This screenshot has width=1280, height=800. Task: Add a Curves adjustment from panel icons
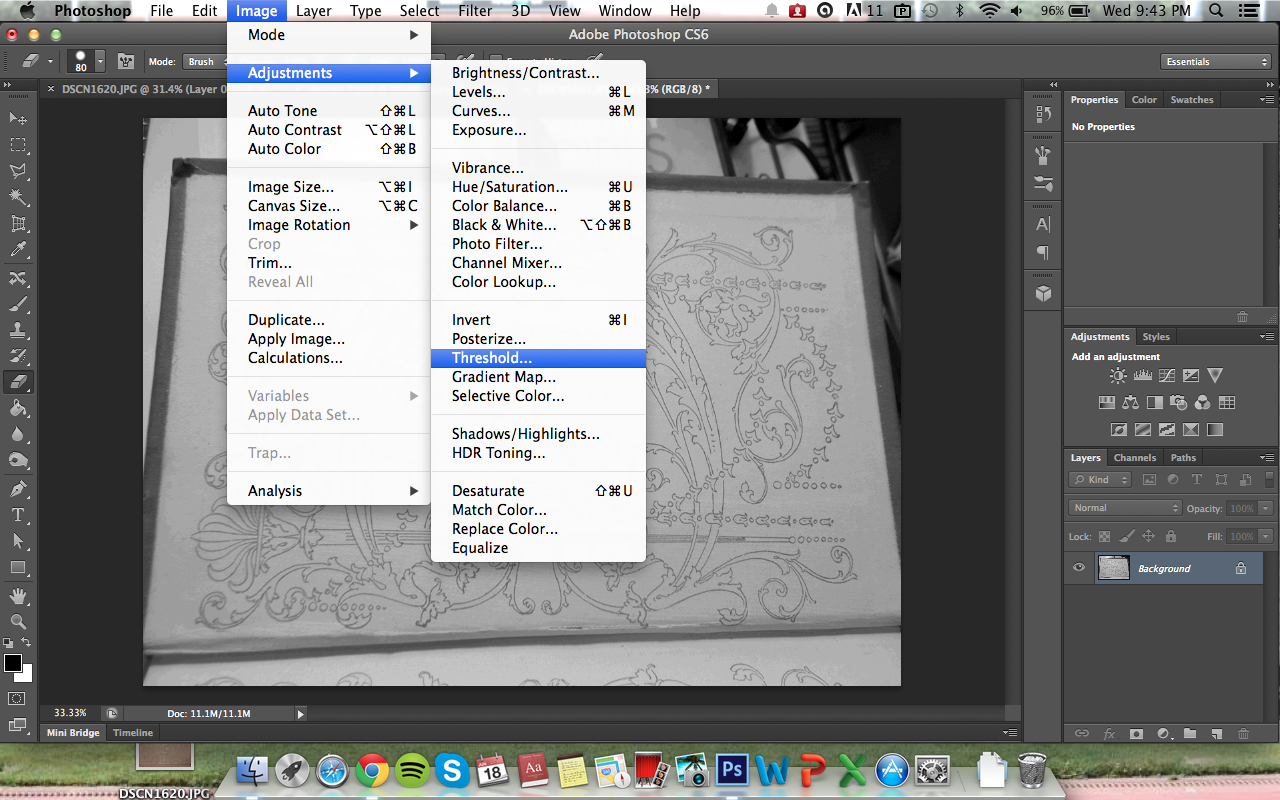[x=1167, y=376]
